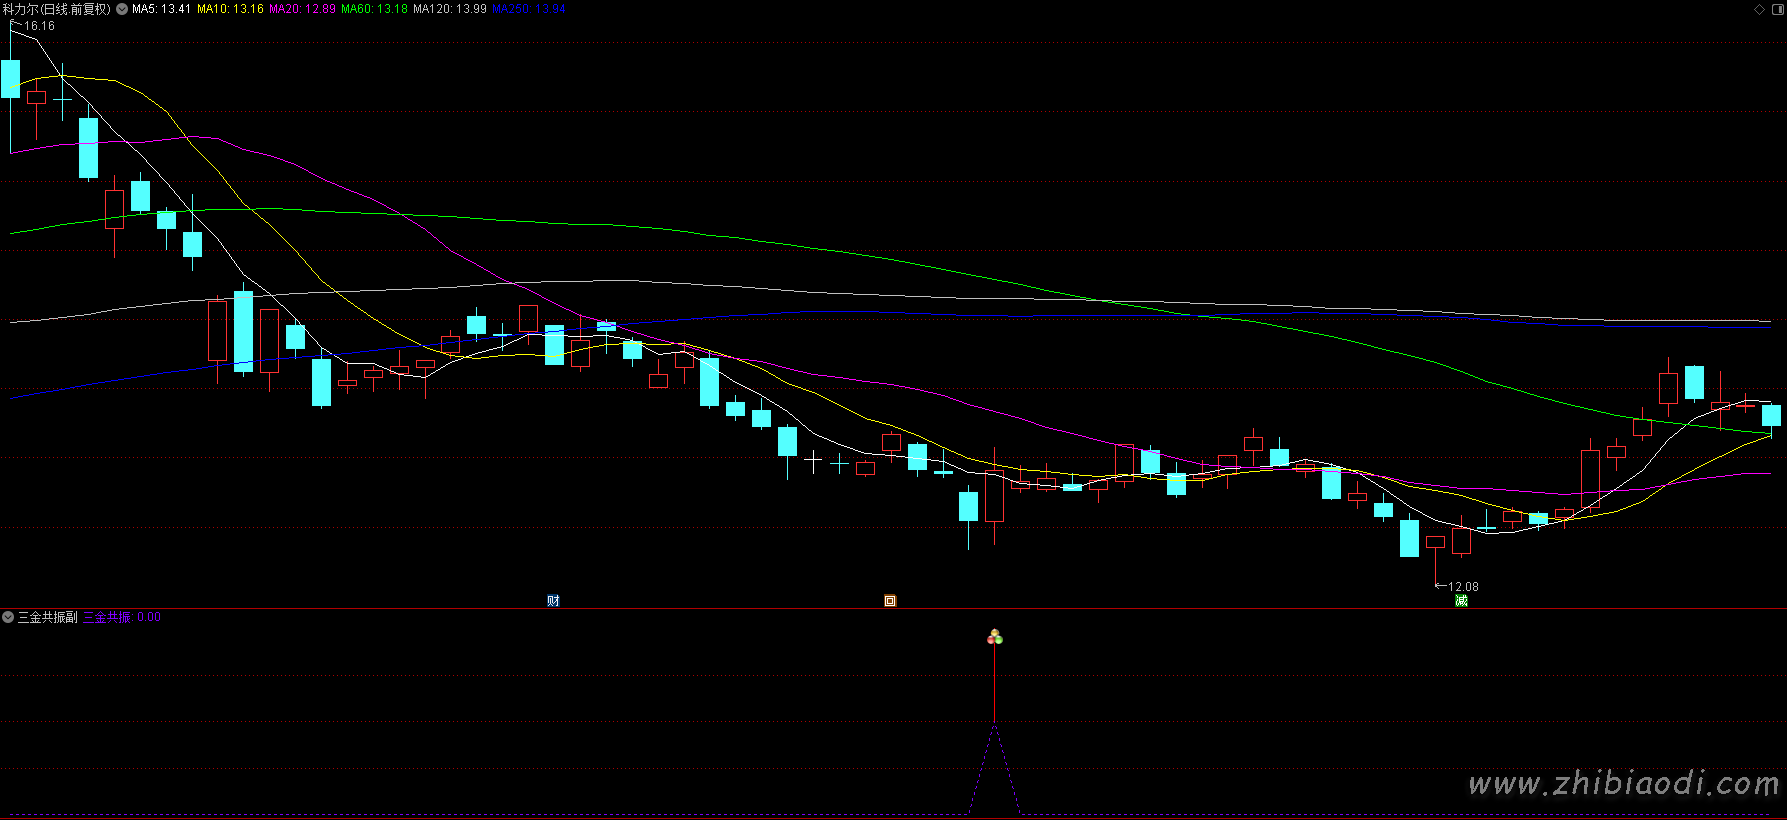This screenshot has width=1787, height=820.
Task: Select the blue MA250 label
Action: click(528, 9)
